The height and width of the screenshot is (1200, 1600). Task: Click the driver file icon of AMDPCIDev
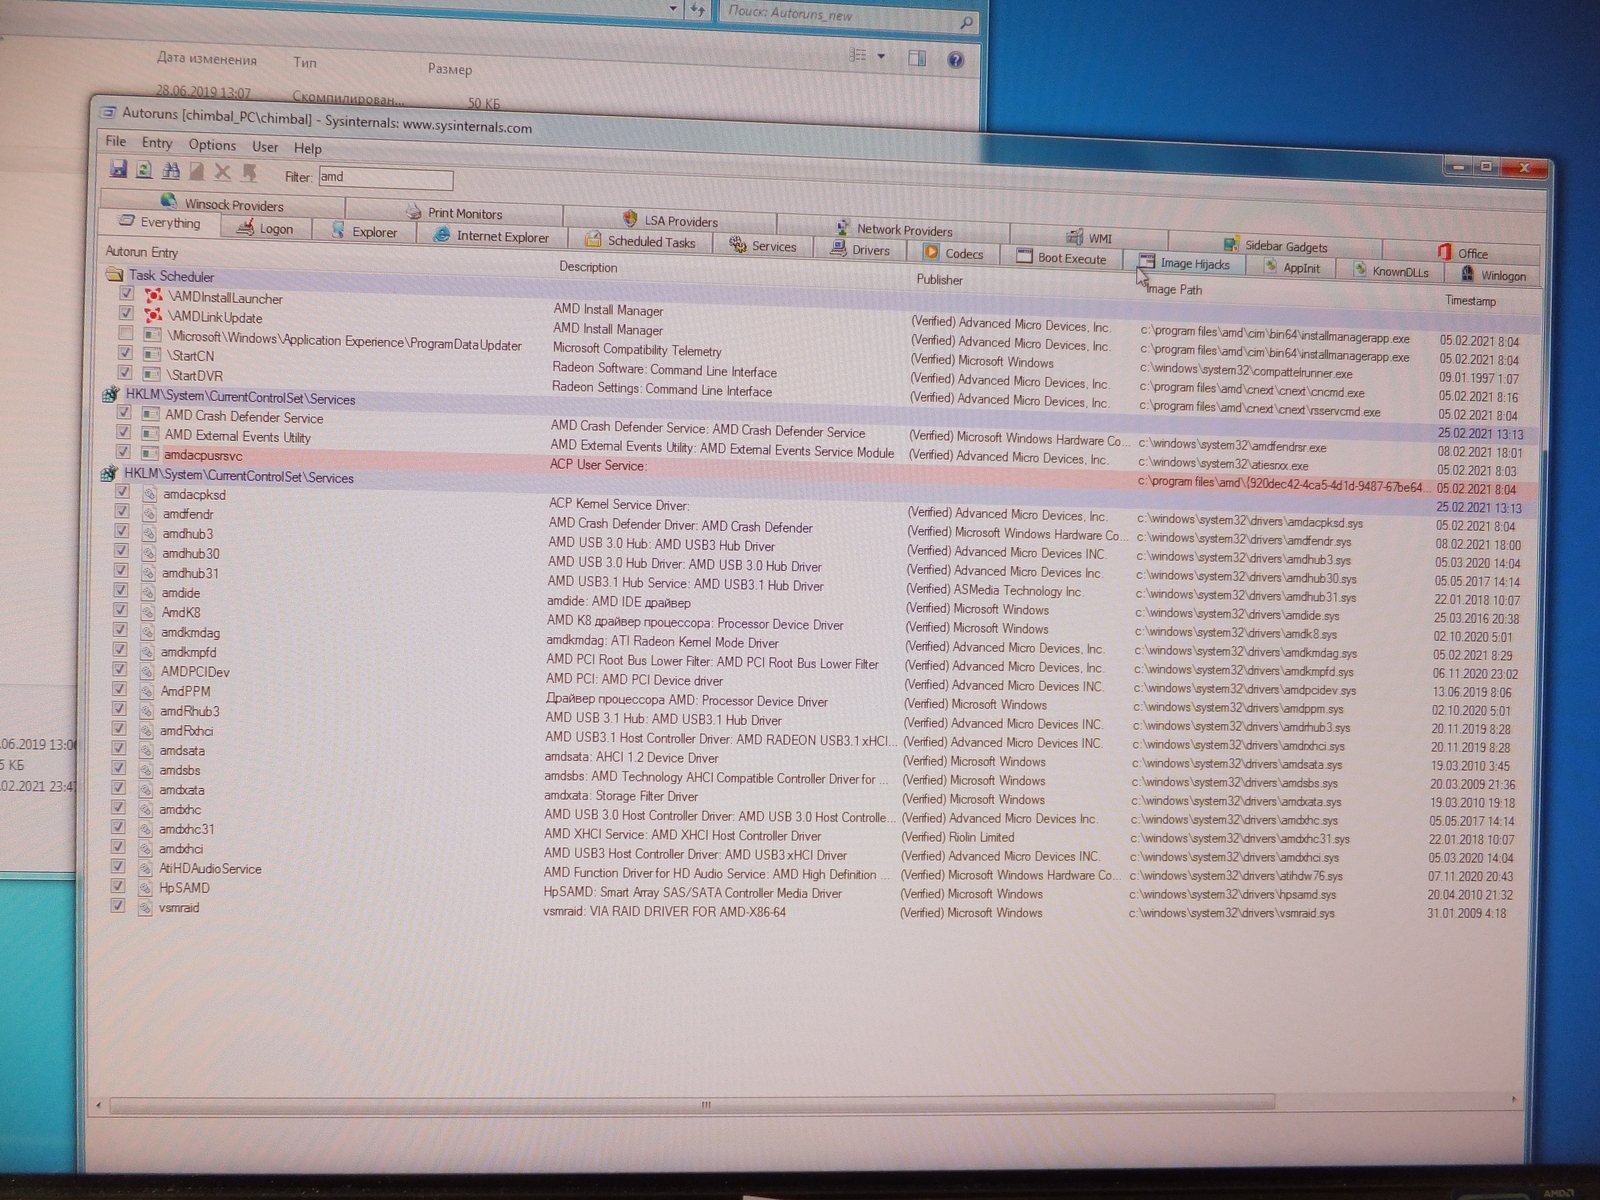pos(147,670)
